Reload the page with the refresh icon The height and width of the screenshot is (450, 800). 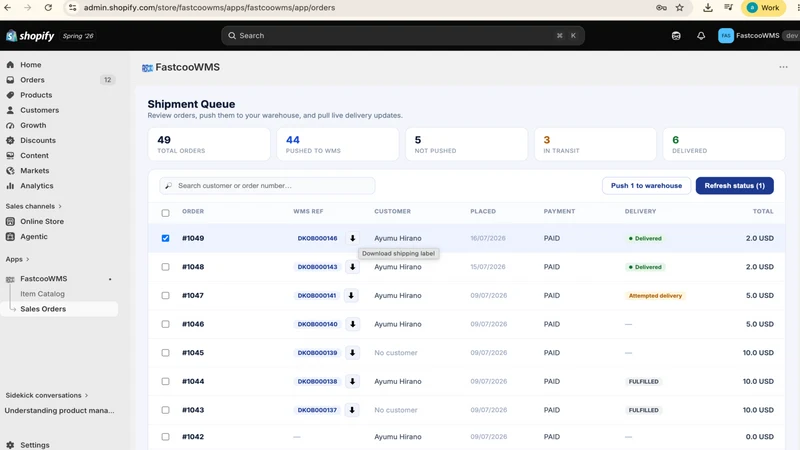[x=48, y=8]
